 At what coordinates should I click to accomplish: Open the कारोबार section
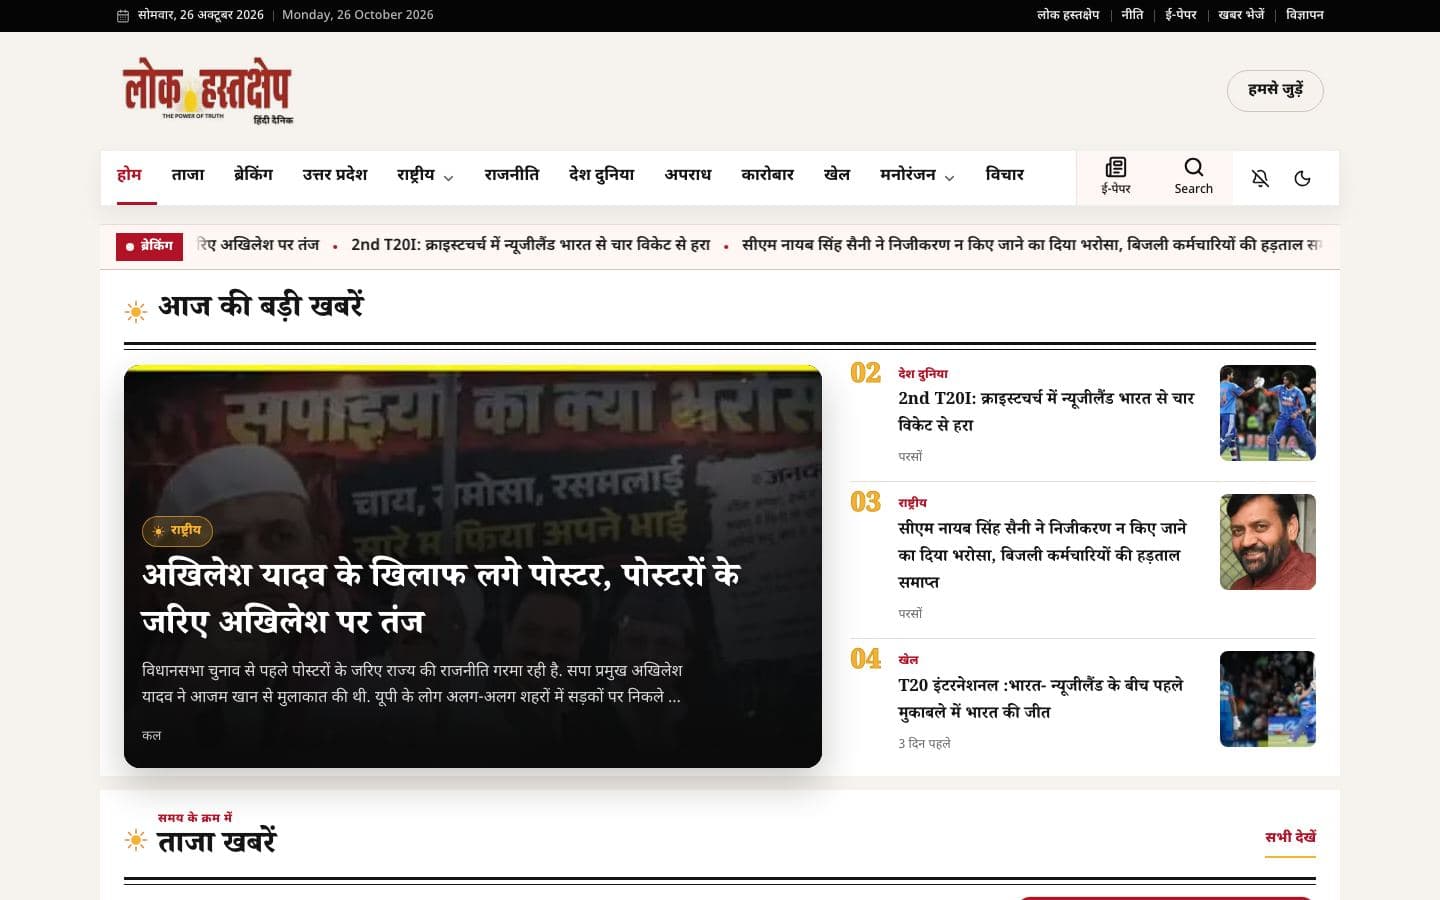pyautogui.click(x=767, y=175)
